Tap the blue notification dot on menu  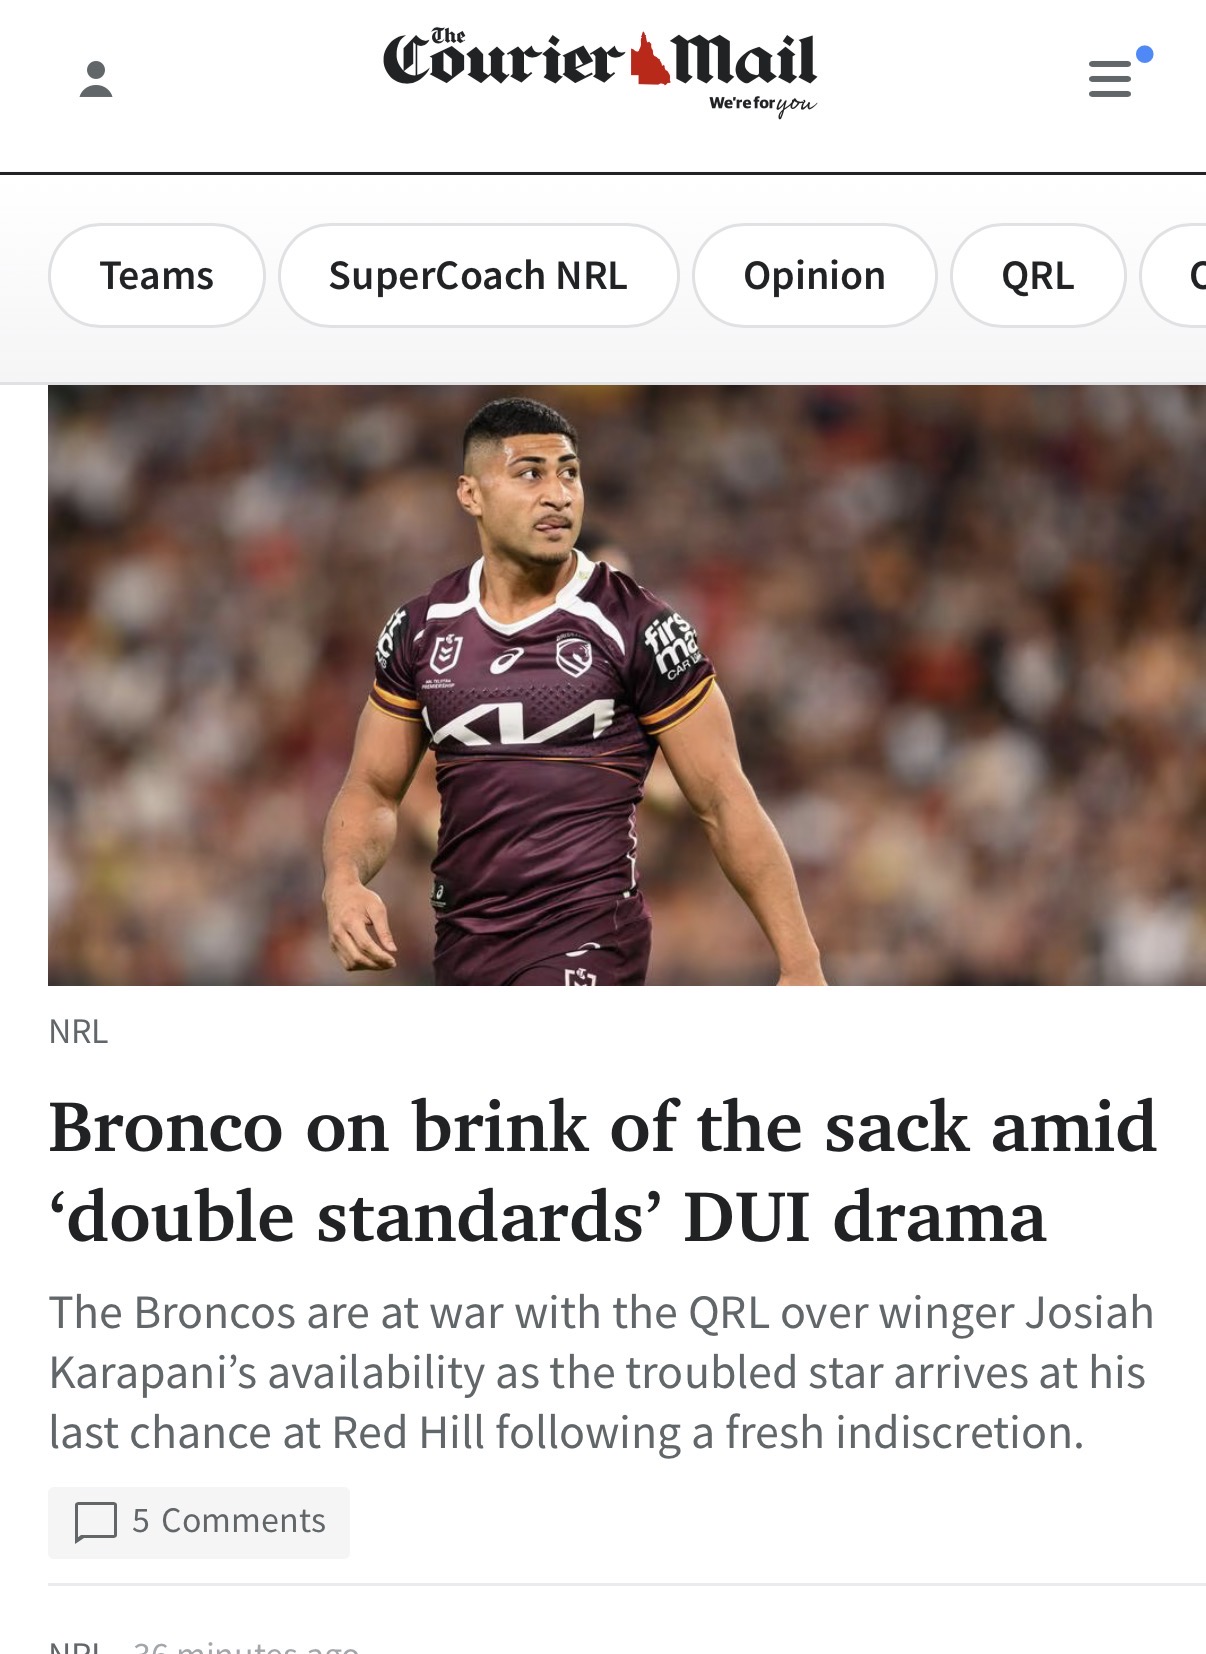click(x=1145, y=54)
